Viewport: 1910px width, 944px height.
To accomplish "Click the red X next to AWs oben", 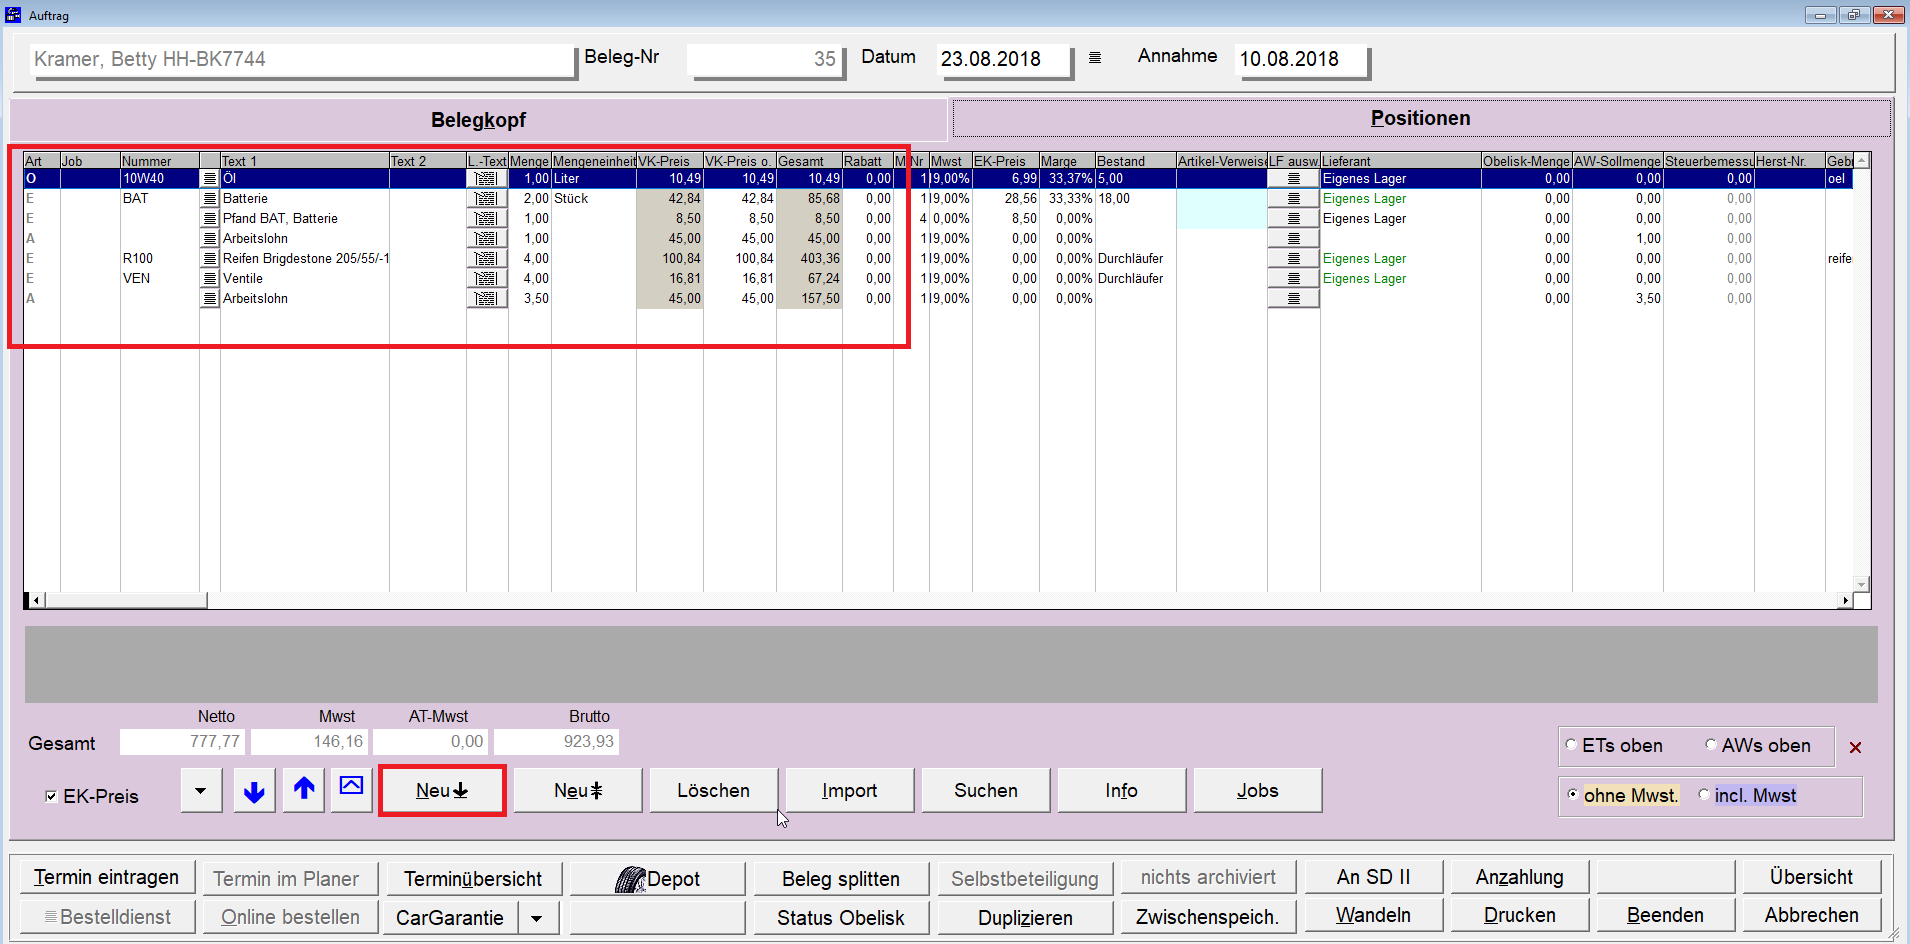I will coord(1855,747).
